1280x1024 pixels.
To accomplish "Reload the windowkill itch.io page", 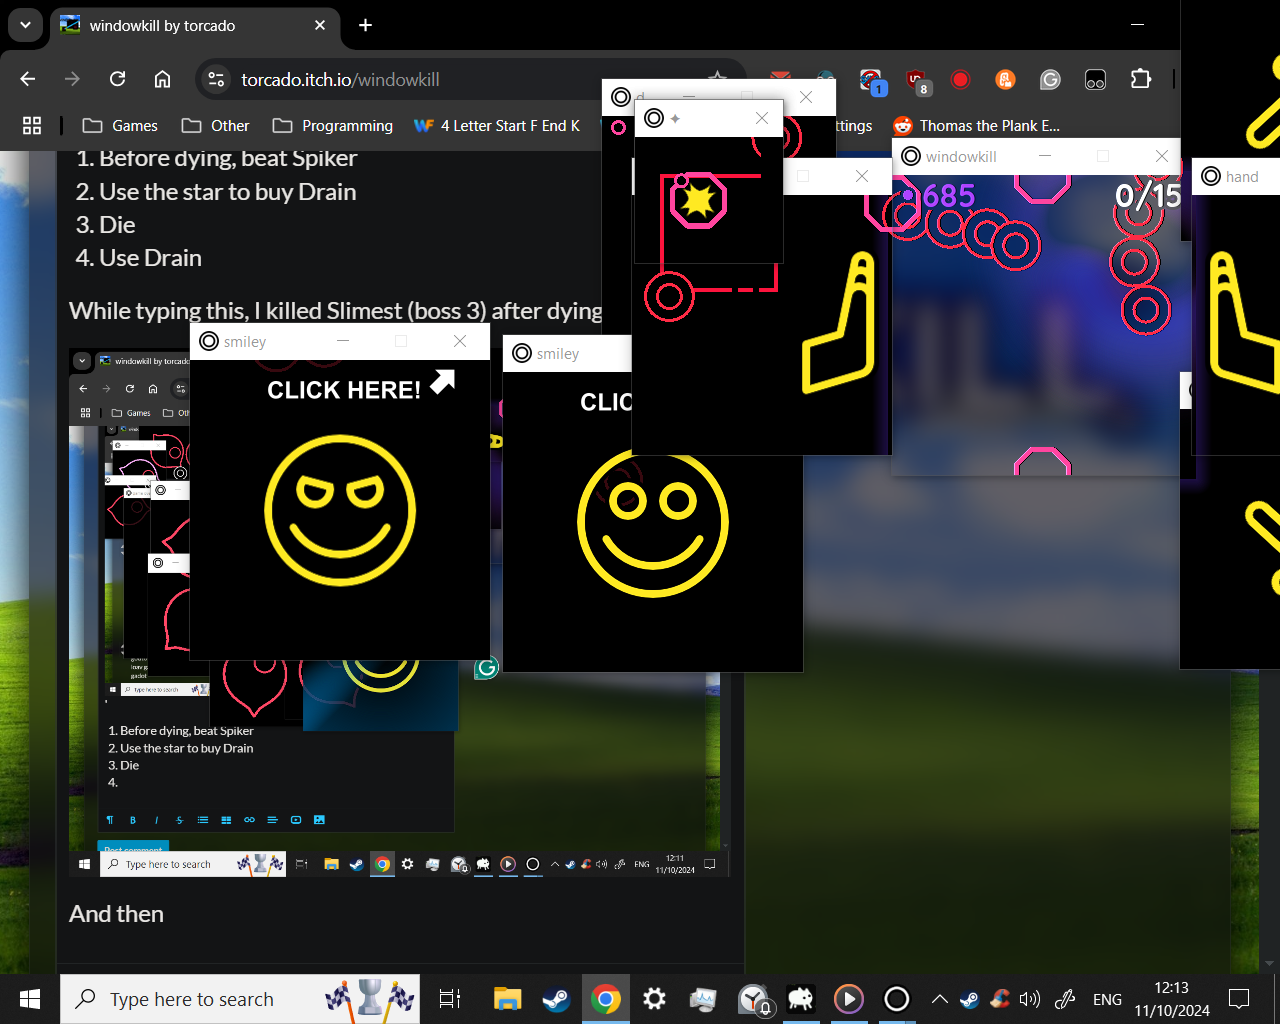I will [x=117, y=79].
